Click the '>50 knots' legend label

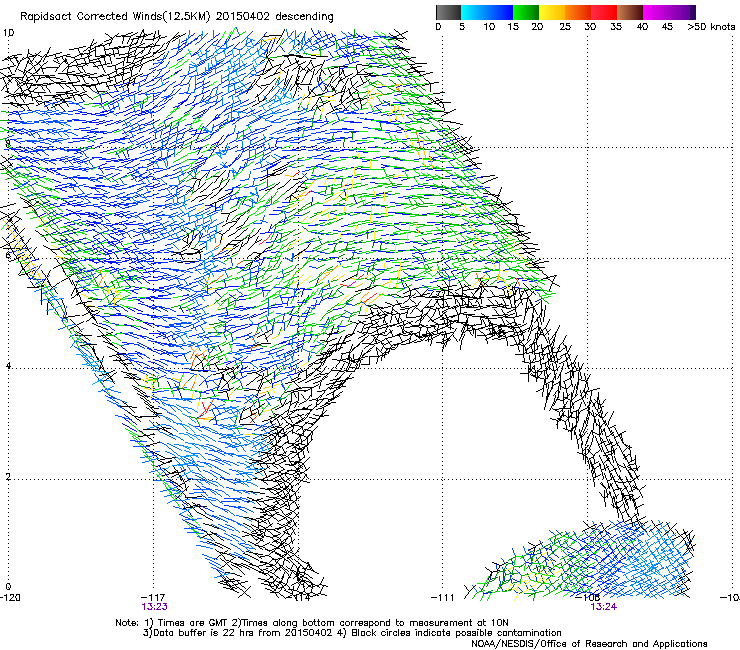[711, 27]
